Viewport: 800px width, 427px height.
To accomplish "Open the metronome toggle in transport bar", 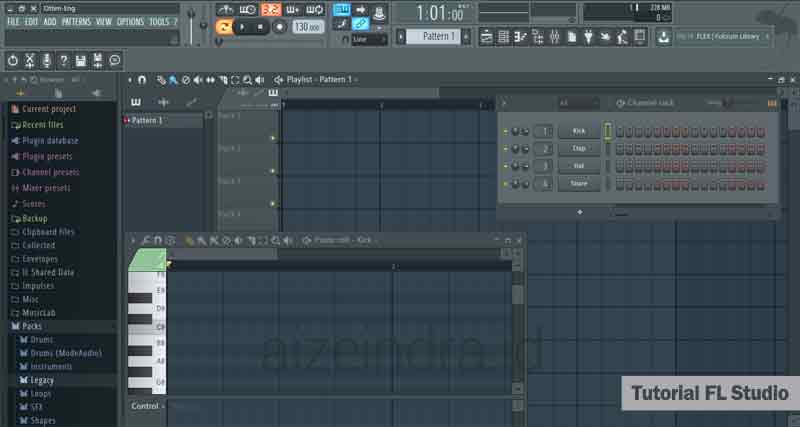I will 224,10.
